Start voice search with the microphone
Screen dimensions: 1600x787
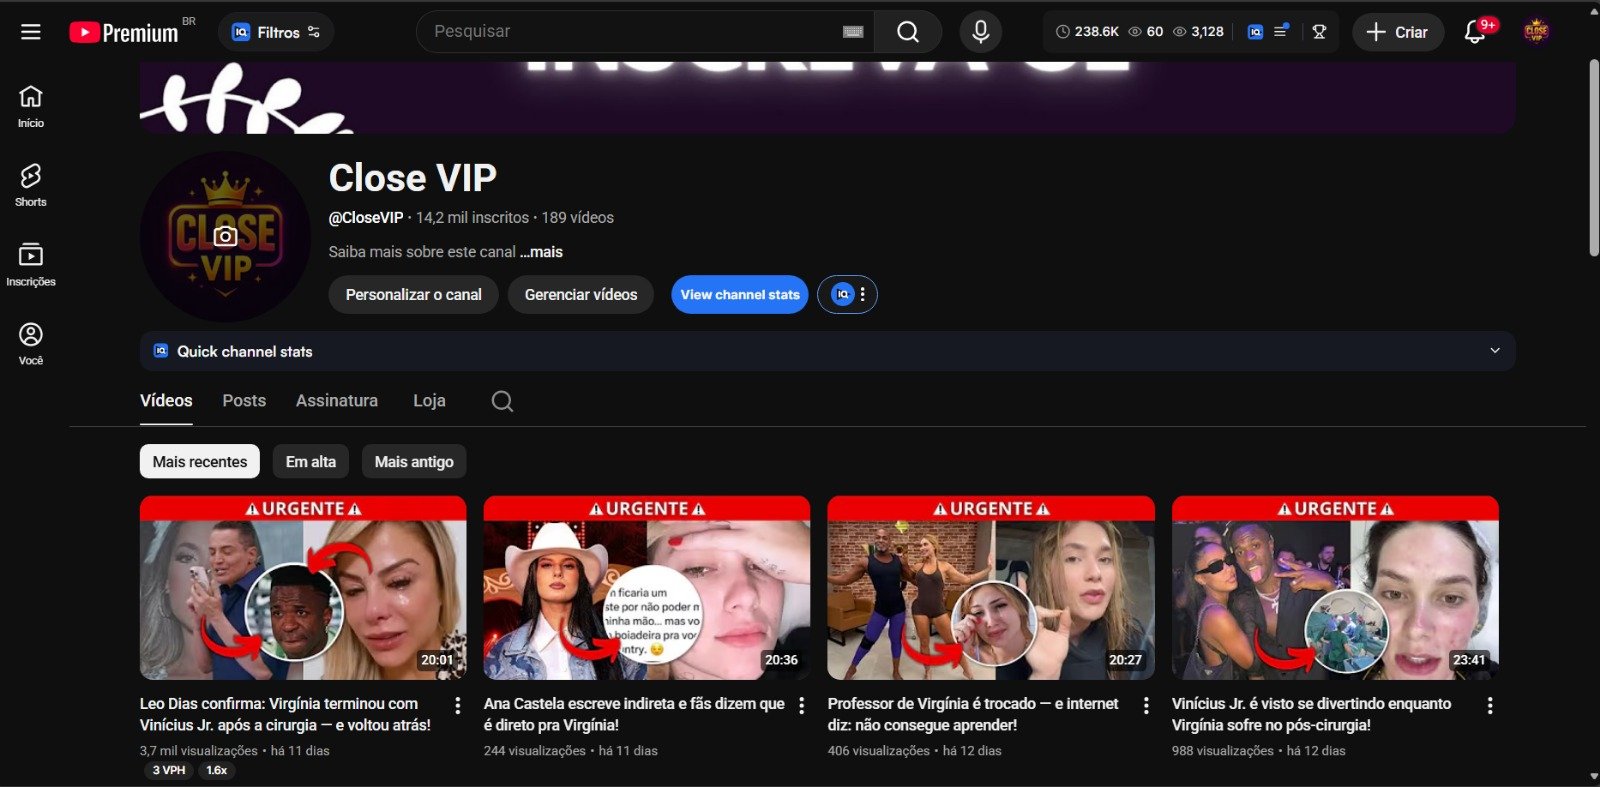981,32
